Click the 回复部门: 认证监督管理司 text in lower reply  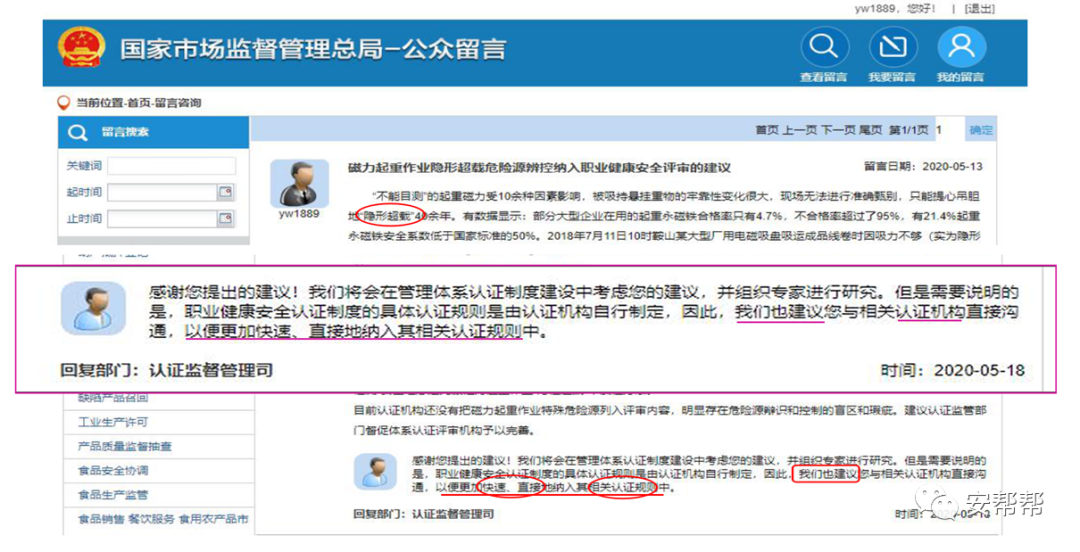point(424,514)
